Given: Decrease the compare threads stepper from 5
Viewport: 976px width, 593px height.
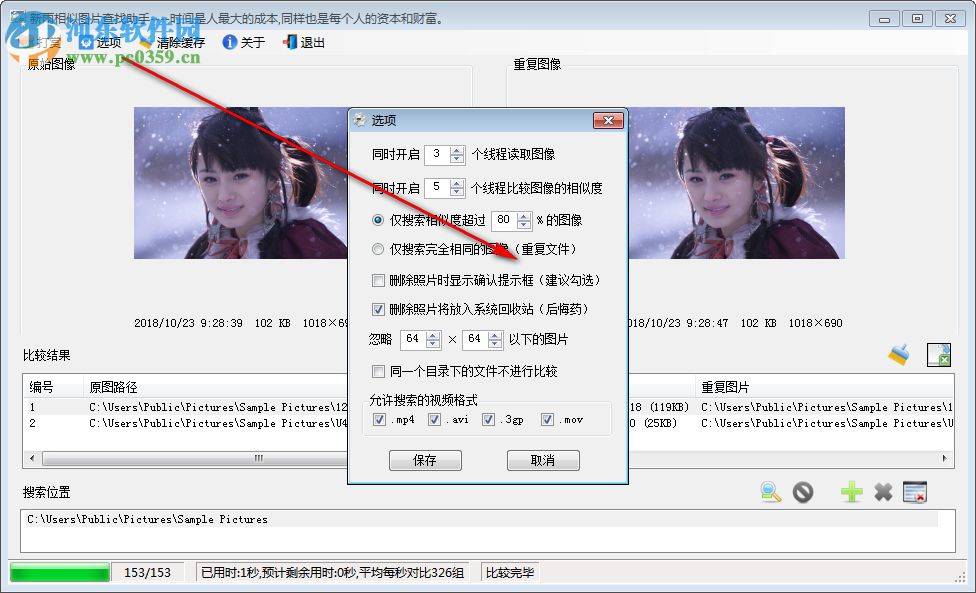Looking at the screenshot, I should [x=456, y=191].
